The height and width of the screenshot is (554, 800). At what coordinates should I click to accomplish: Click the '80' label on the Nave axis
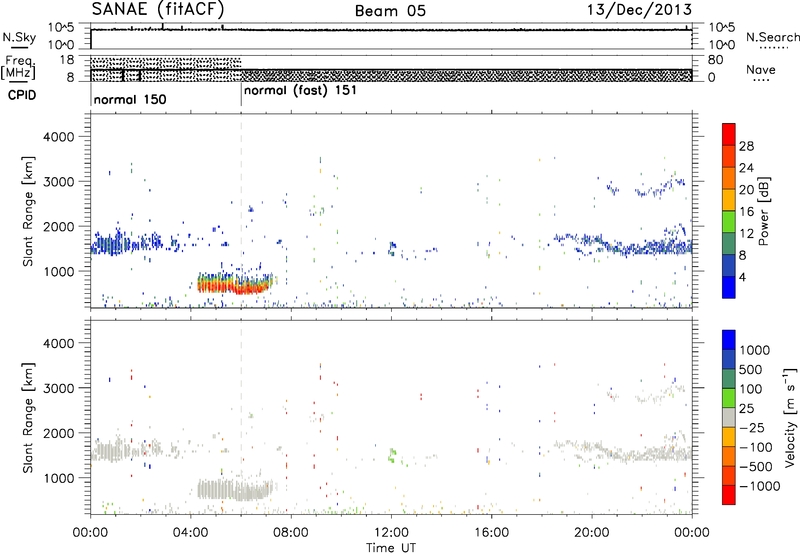tap(715, 60)
